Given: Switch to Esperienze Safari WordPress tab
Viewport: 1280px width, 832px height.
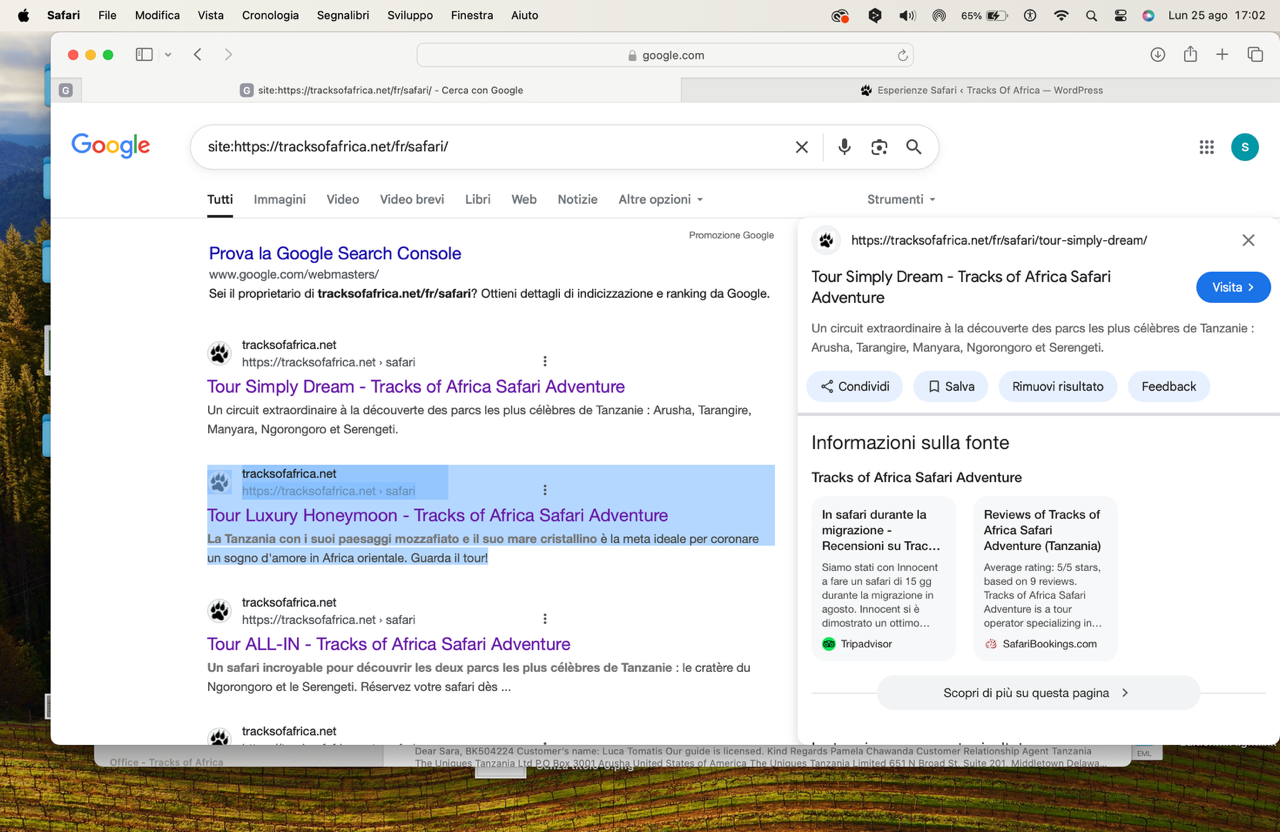Looking at the screenshot, I should tap(981, 90).
